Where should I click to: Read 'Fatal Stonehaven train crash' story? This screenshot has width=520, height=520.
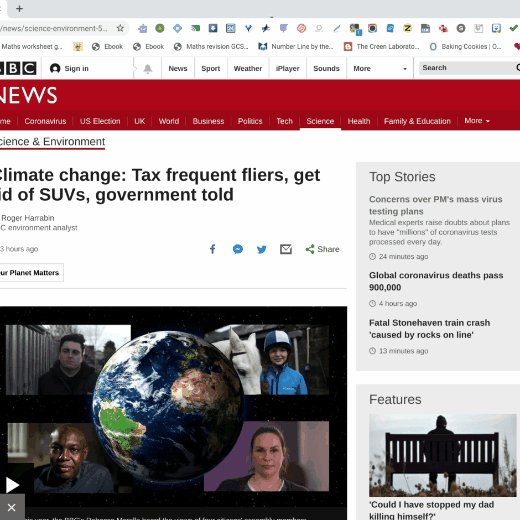429,329
